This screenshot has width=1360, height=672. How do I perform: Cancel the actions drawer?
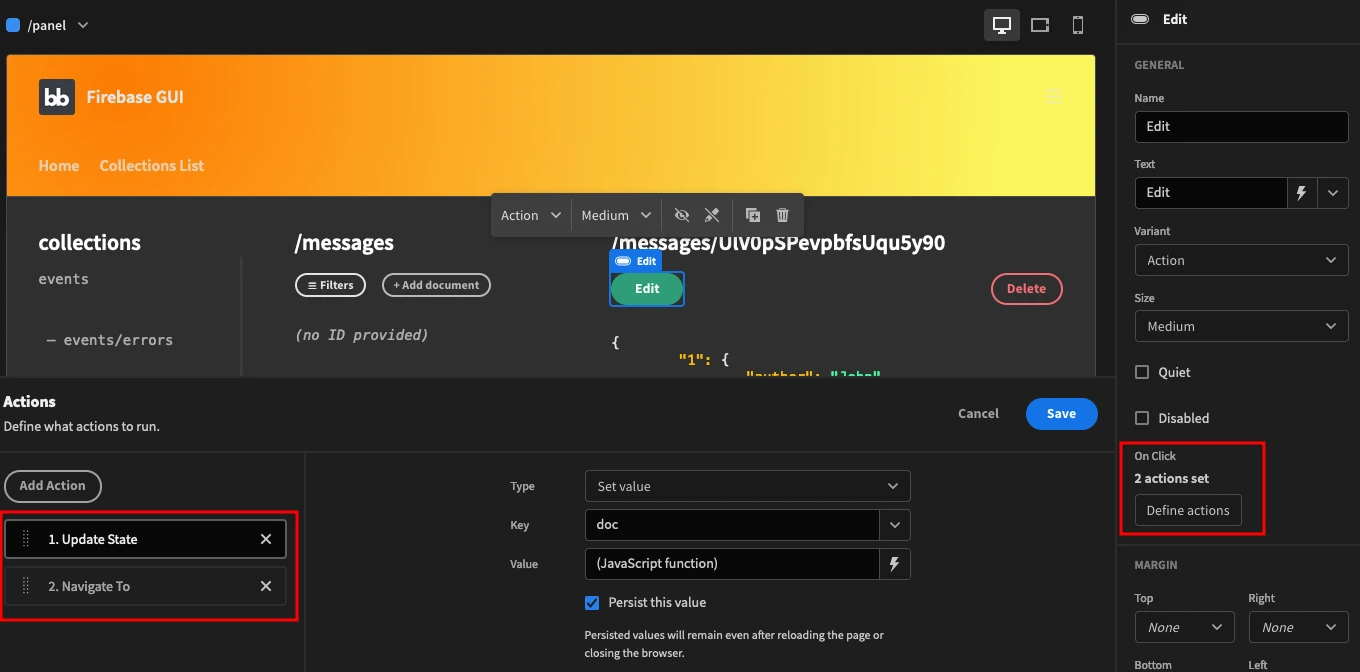click(x=978, y=414)
